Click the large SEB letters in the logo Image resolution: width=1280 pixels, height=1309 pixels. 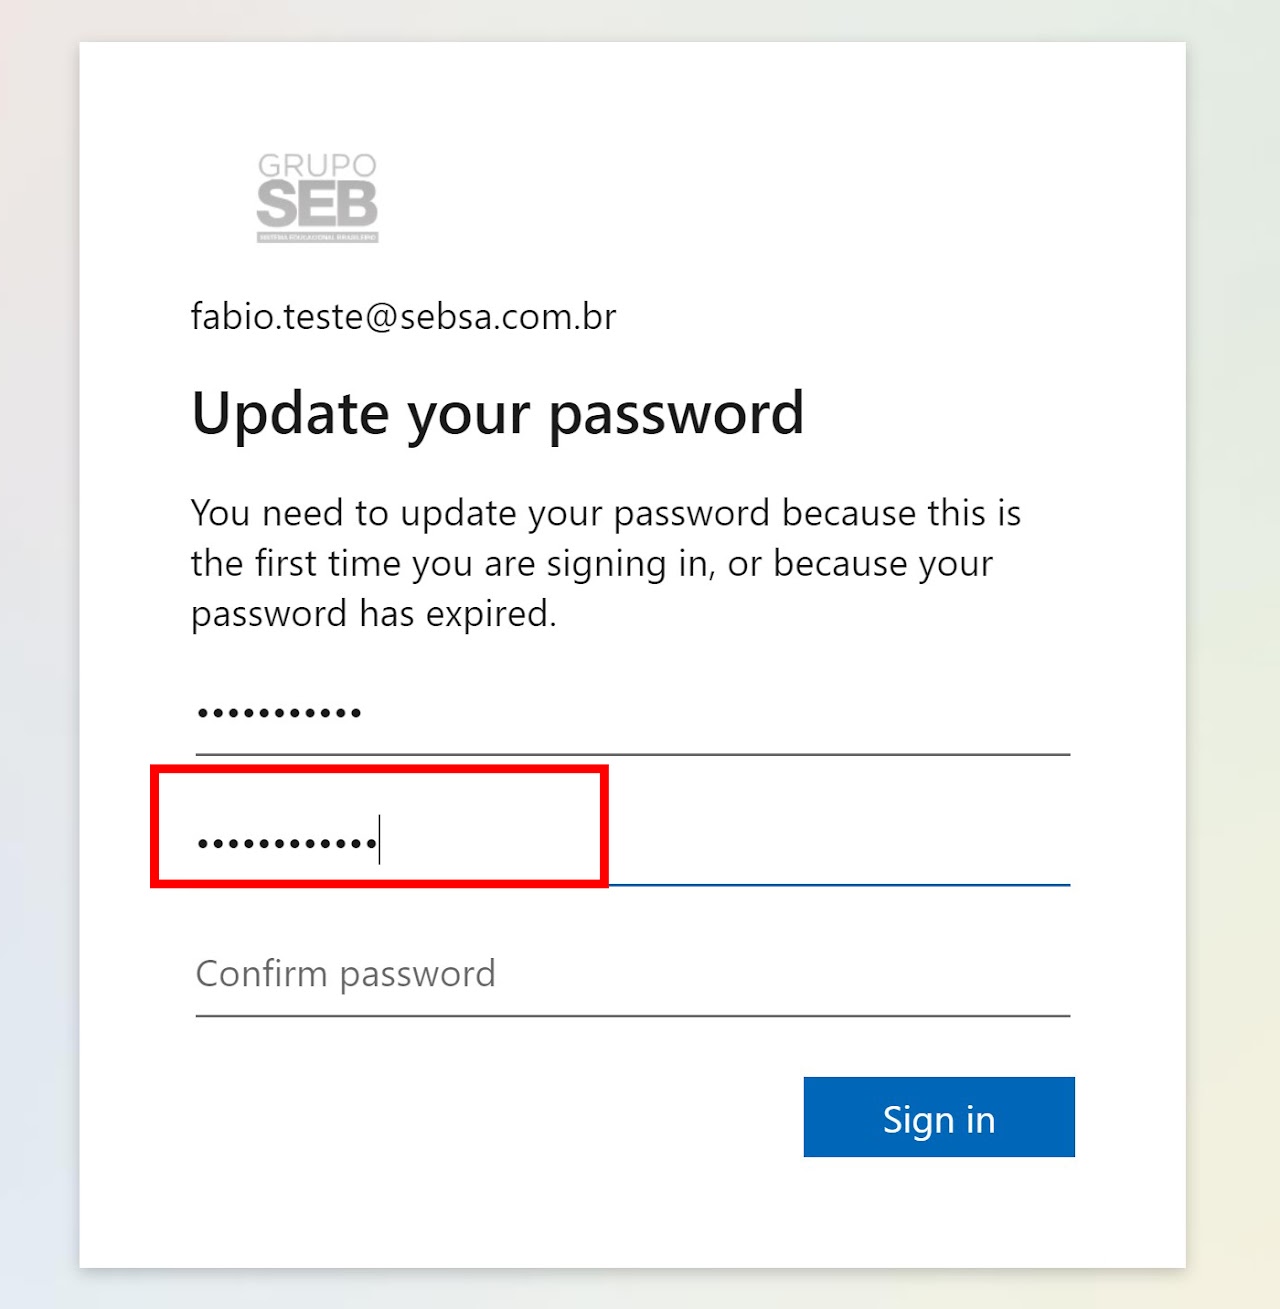pos(317,206)
